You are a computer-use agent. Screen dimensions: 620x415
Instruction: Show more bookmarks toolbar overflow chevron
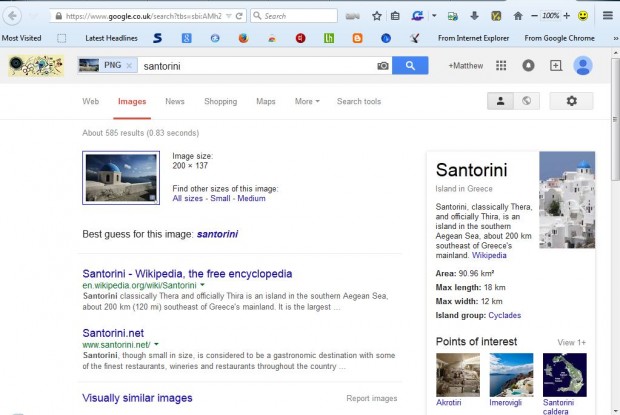[615, 38]
